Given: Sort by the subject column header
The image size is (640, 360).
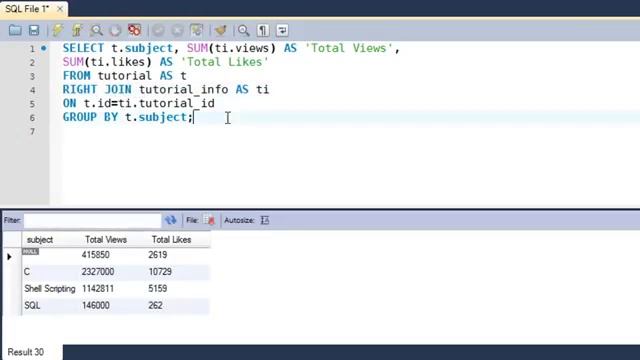Looking at the screenshot, I should coord(40,240).
